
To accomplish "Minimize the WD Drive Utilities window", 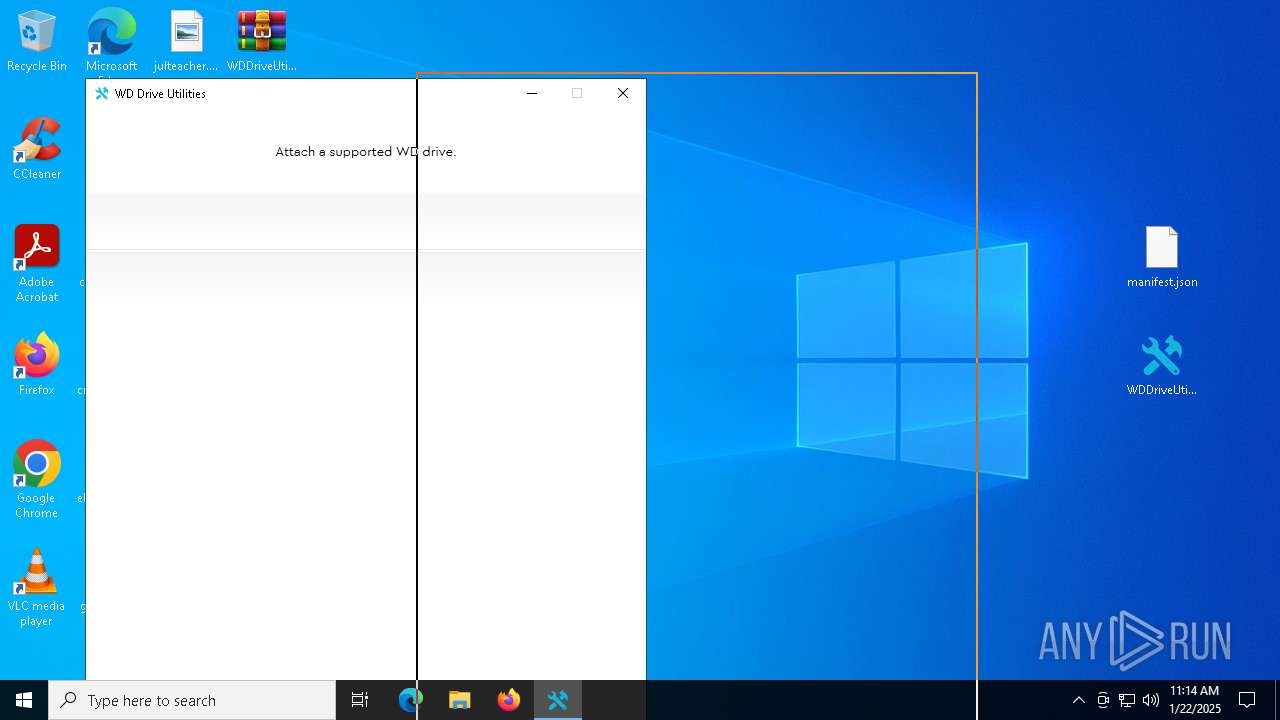I will 532,93.
